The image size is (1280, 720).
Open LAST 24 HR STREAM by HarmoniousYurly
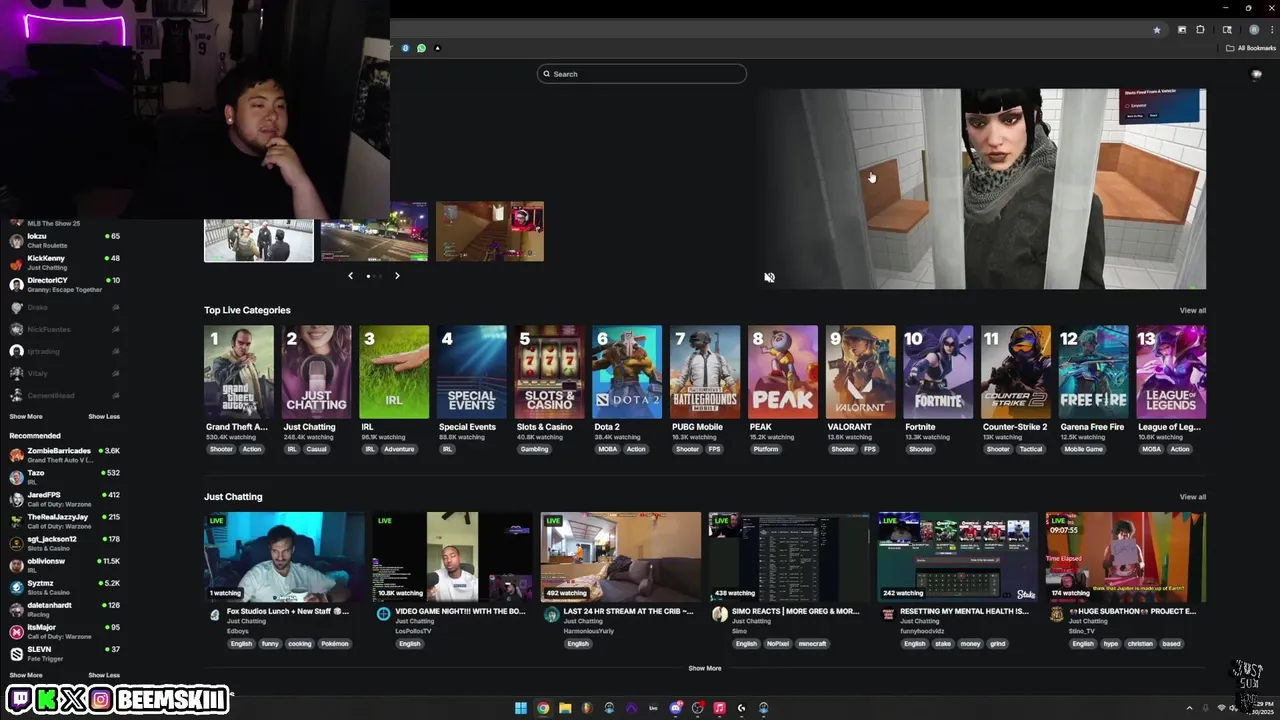point(621,556)
